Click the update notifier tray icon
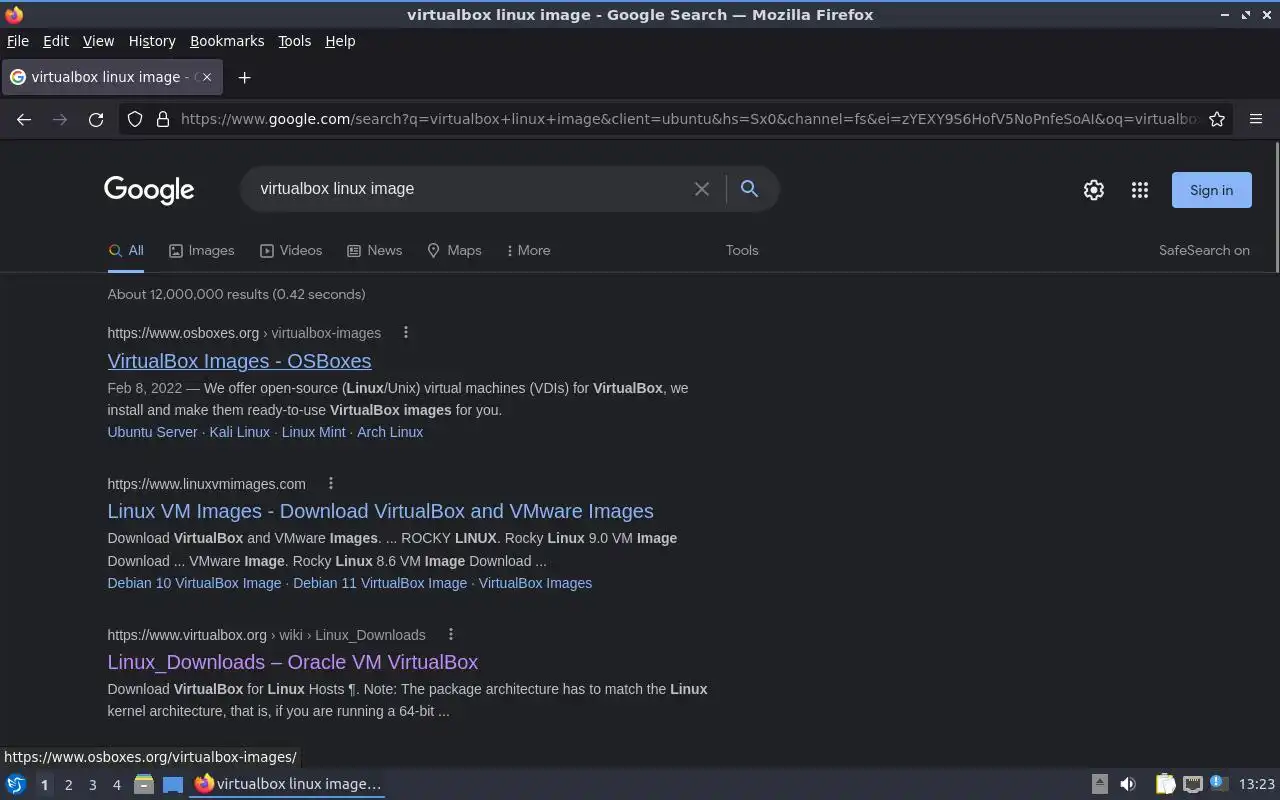The image size is (1280, 800). point(1218,783)
